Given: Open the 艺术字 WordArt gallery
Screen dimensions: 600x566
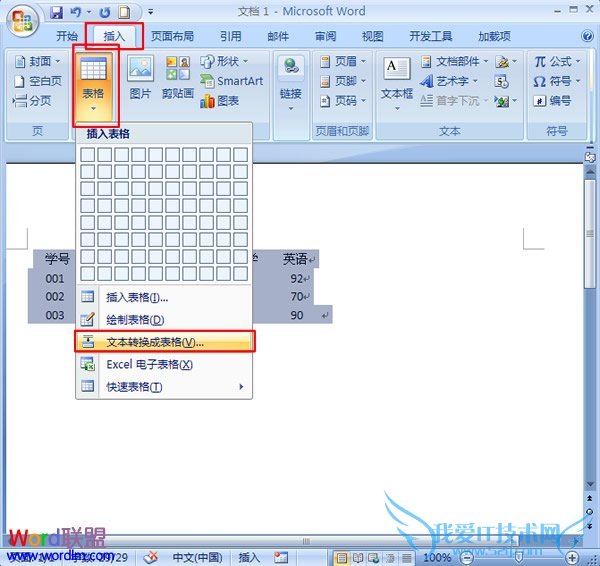Looking at the screenshot, I should (x=448, y=81).
